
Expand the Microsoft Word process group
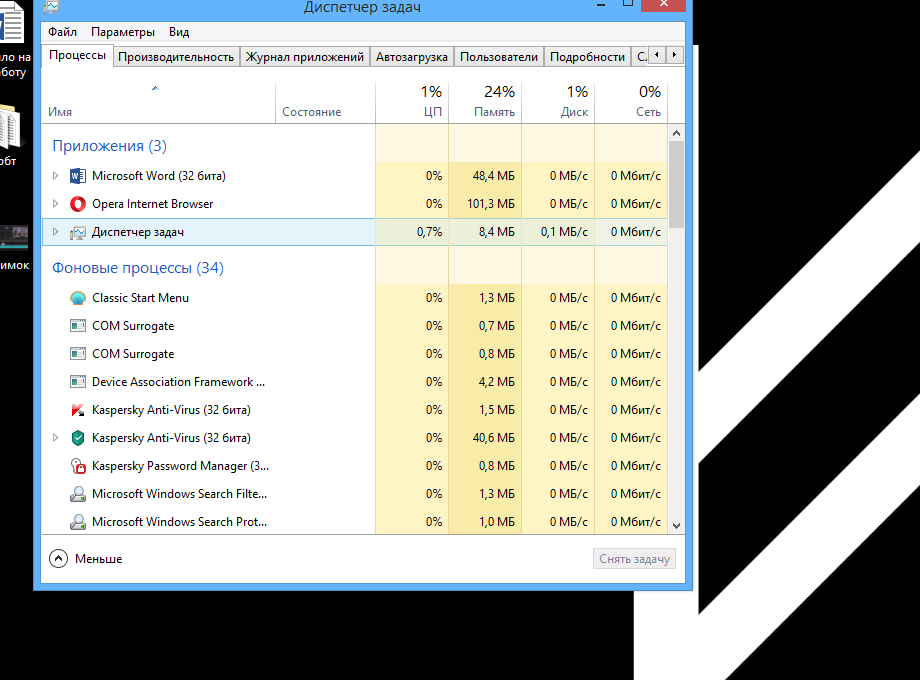coord(55,175)
